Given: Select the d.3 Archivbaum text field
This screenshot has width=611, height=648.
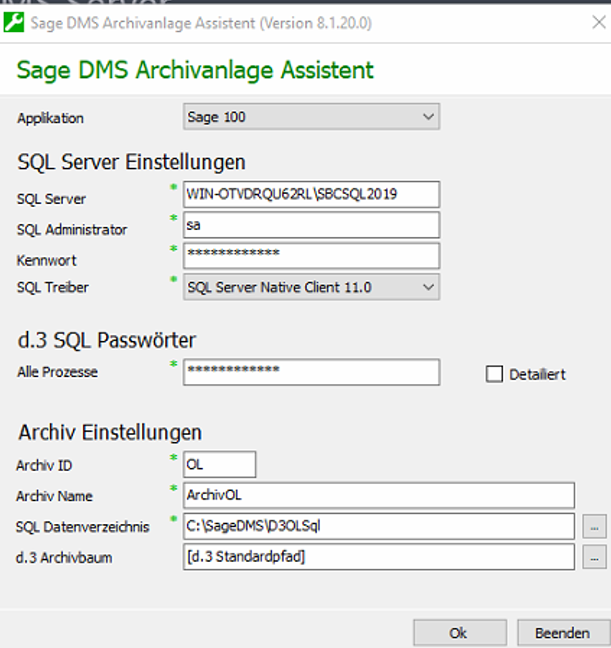Looking at the screenshot, I should (378, 557).
